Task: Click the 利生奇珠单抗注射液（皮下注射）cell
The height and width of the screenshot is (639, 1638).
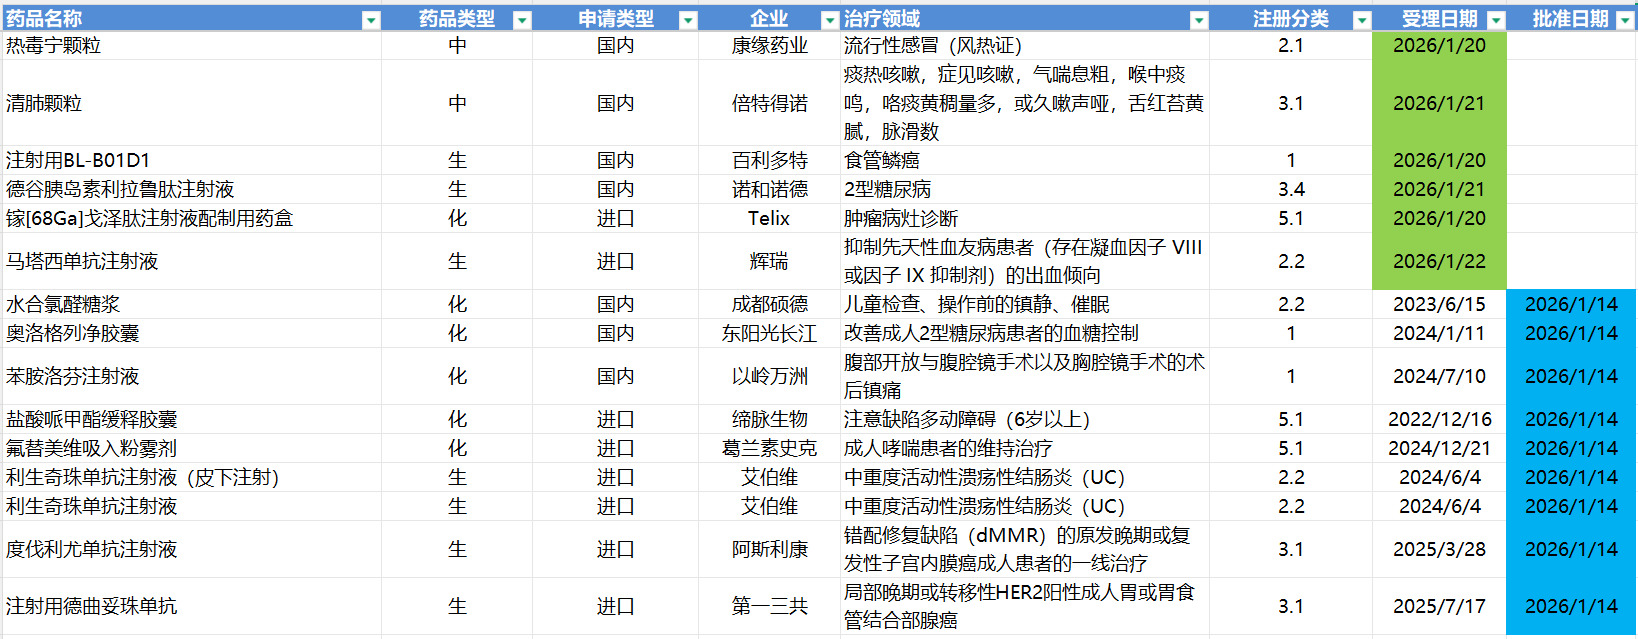Action: (142, 478)
